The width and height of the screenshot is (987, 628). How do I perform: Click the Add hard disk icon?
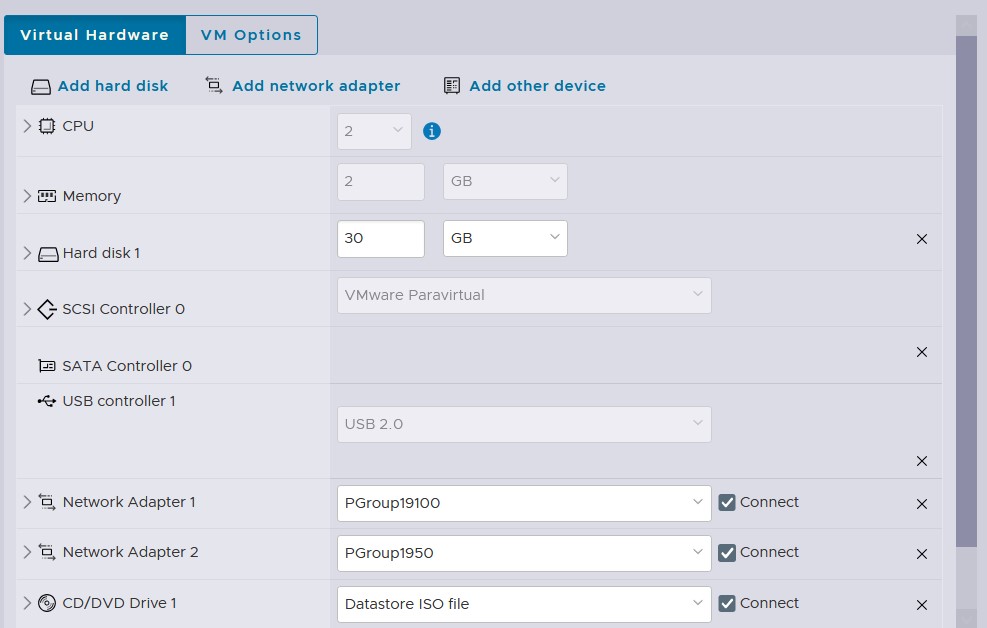pyautogui.click(x=40, y=87)
